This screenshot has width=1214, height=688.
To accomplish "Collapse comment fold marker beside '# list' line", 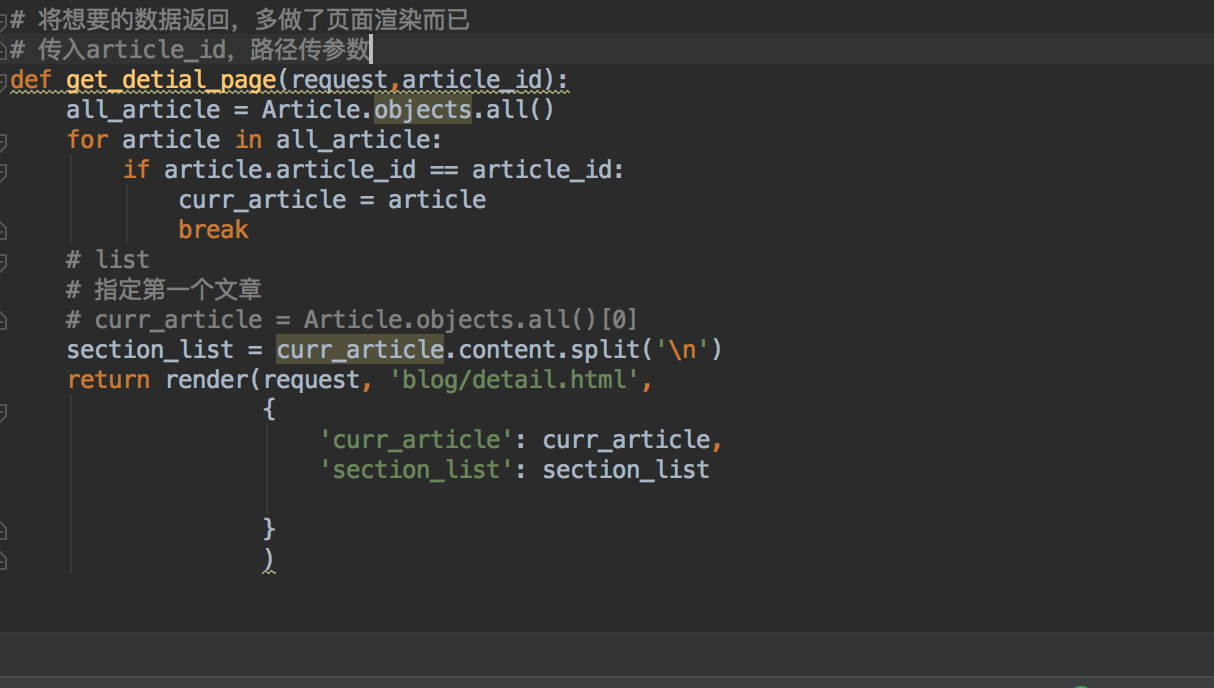I will coord(3,261).
